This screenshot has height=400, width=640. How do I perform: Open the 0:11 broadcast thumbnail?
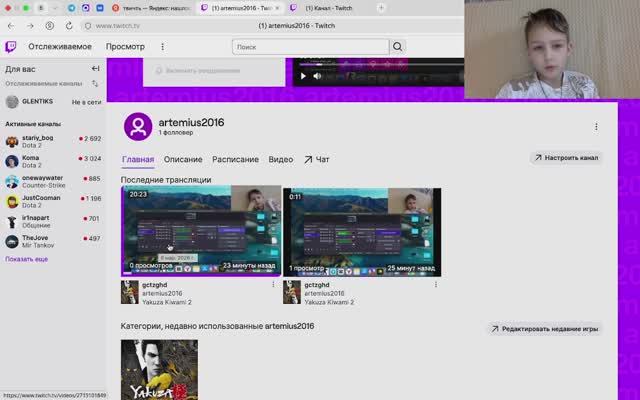tap(362, 232)
